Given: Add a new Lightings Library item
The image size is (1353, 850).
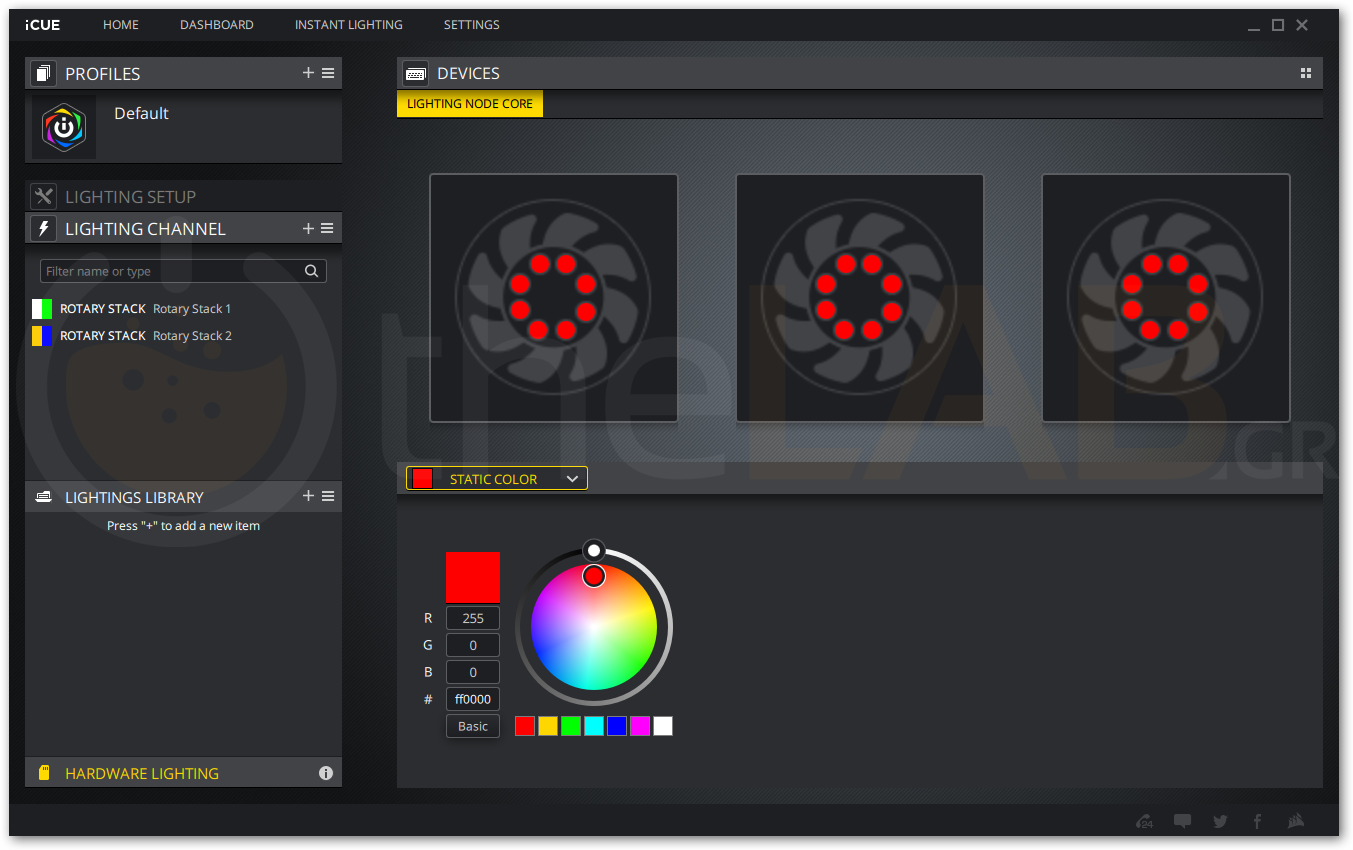Looking at the screenshot, I should (x=308, y=496).
